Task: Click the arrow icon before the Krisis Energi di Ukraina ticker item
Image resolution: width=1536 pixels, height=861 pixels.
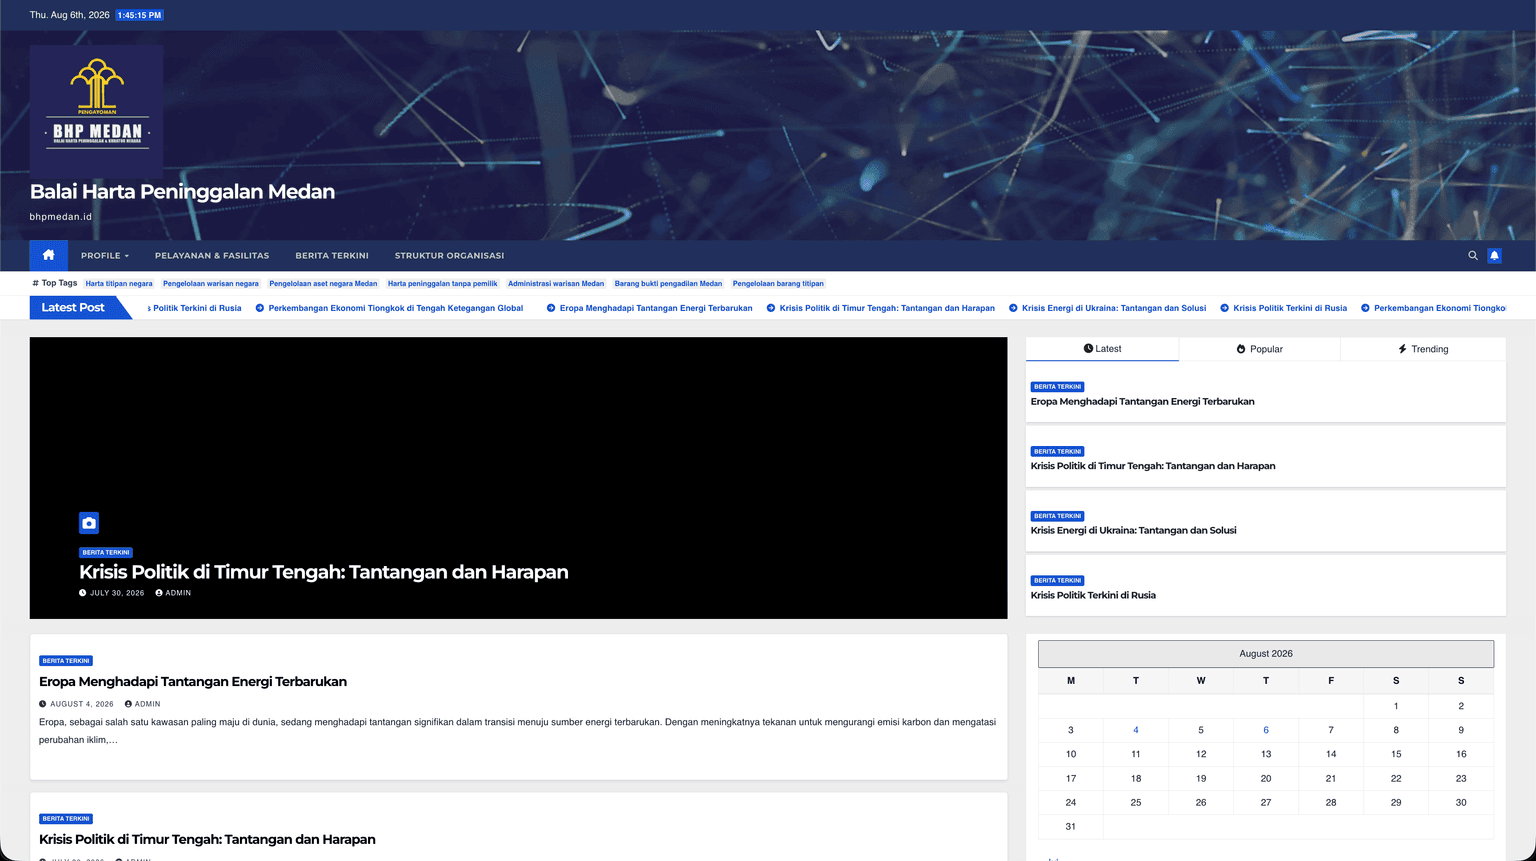Action: tap(1013, 308)
